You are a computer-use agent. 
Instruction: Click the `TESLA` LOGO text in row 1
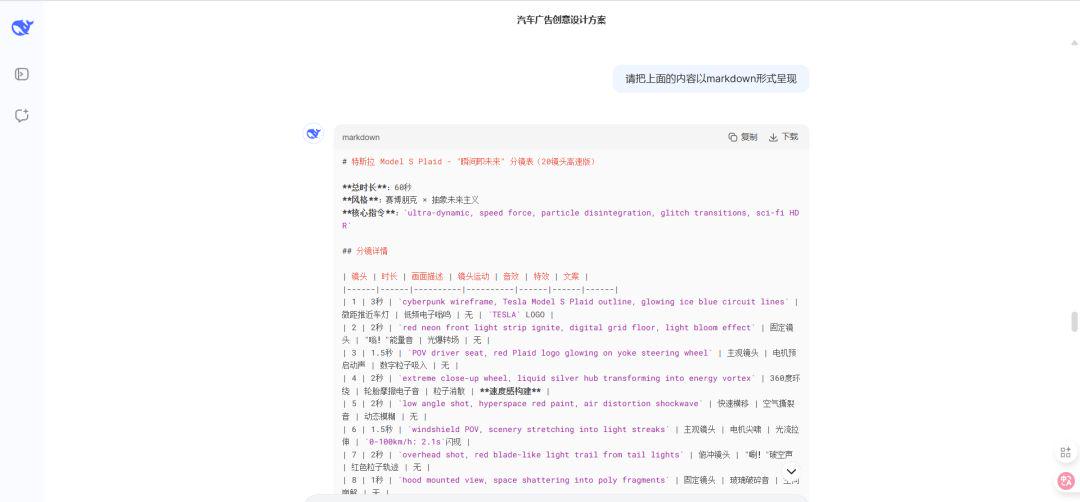point(516,315)
